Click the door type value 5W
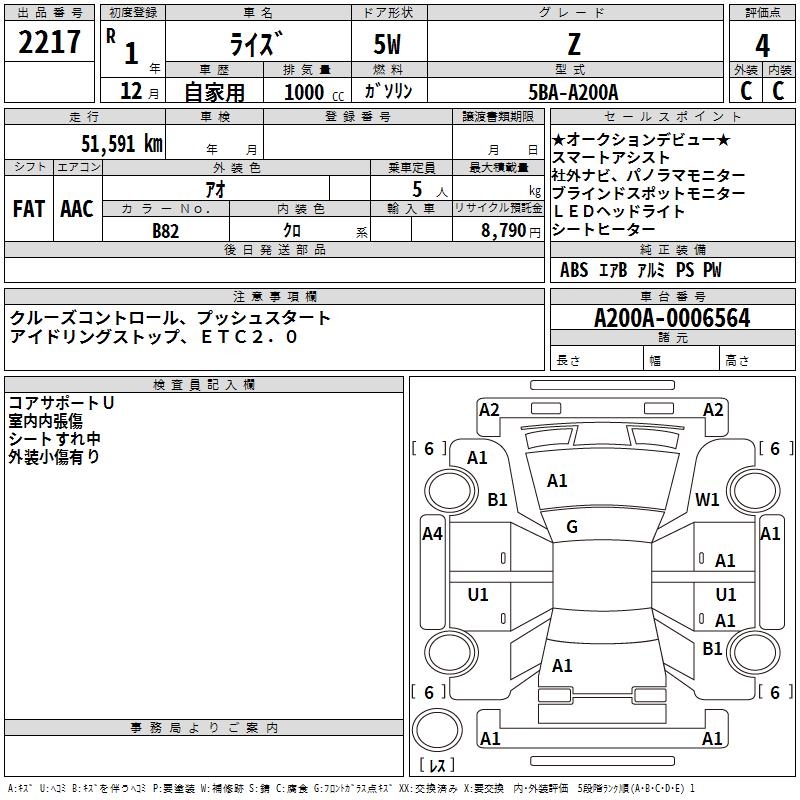The height and width of the screenshot is (800, 800). tap(388, 44)
